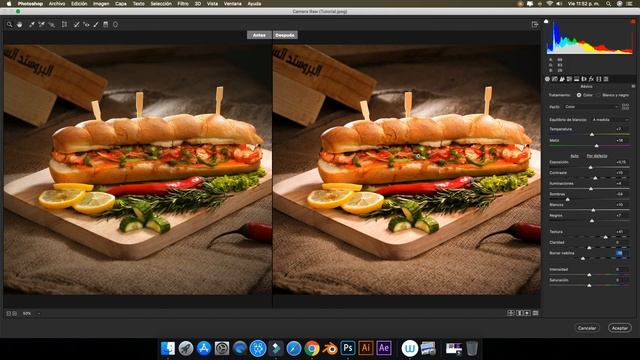This screenshot has height=360, width=640.
Task: Open the Básico panel options menu
Action: 633,87
